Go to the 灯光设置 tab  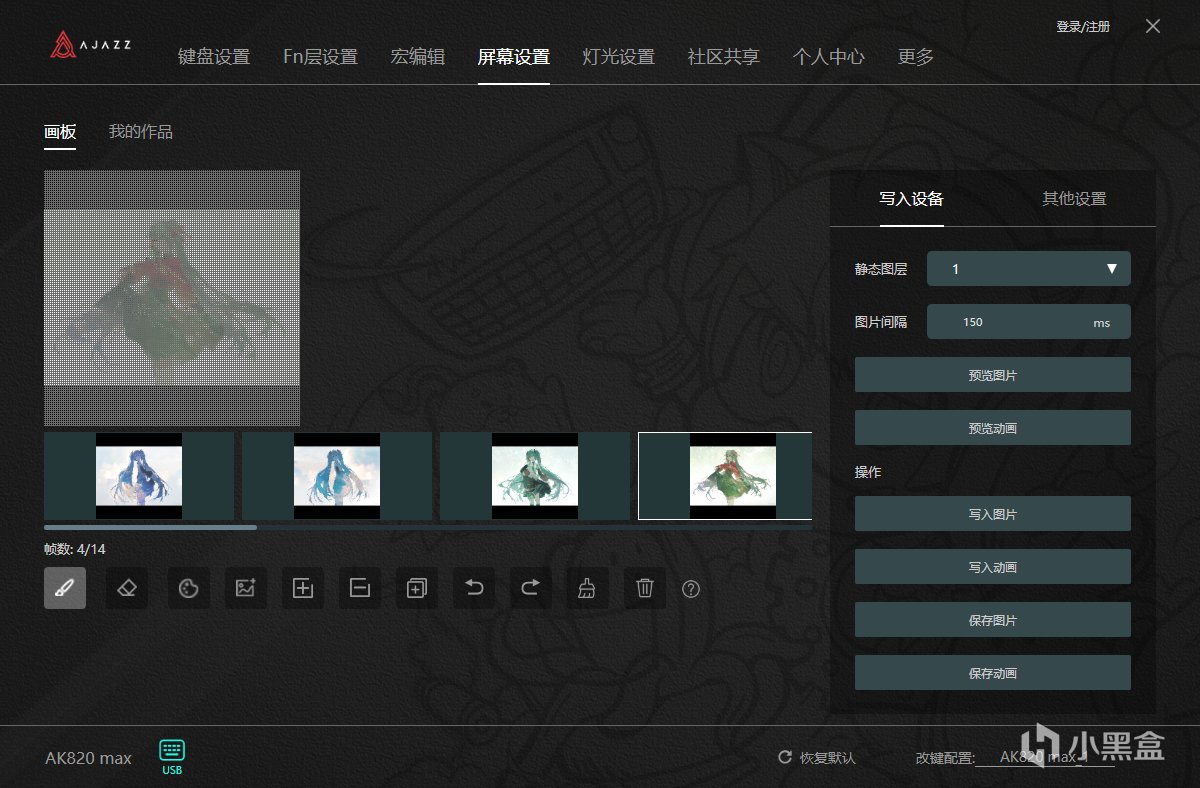[619, 57]
